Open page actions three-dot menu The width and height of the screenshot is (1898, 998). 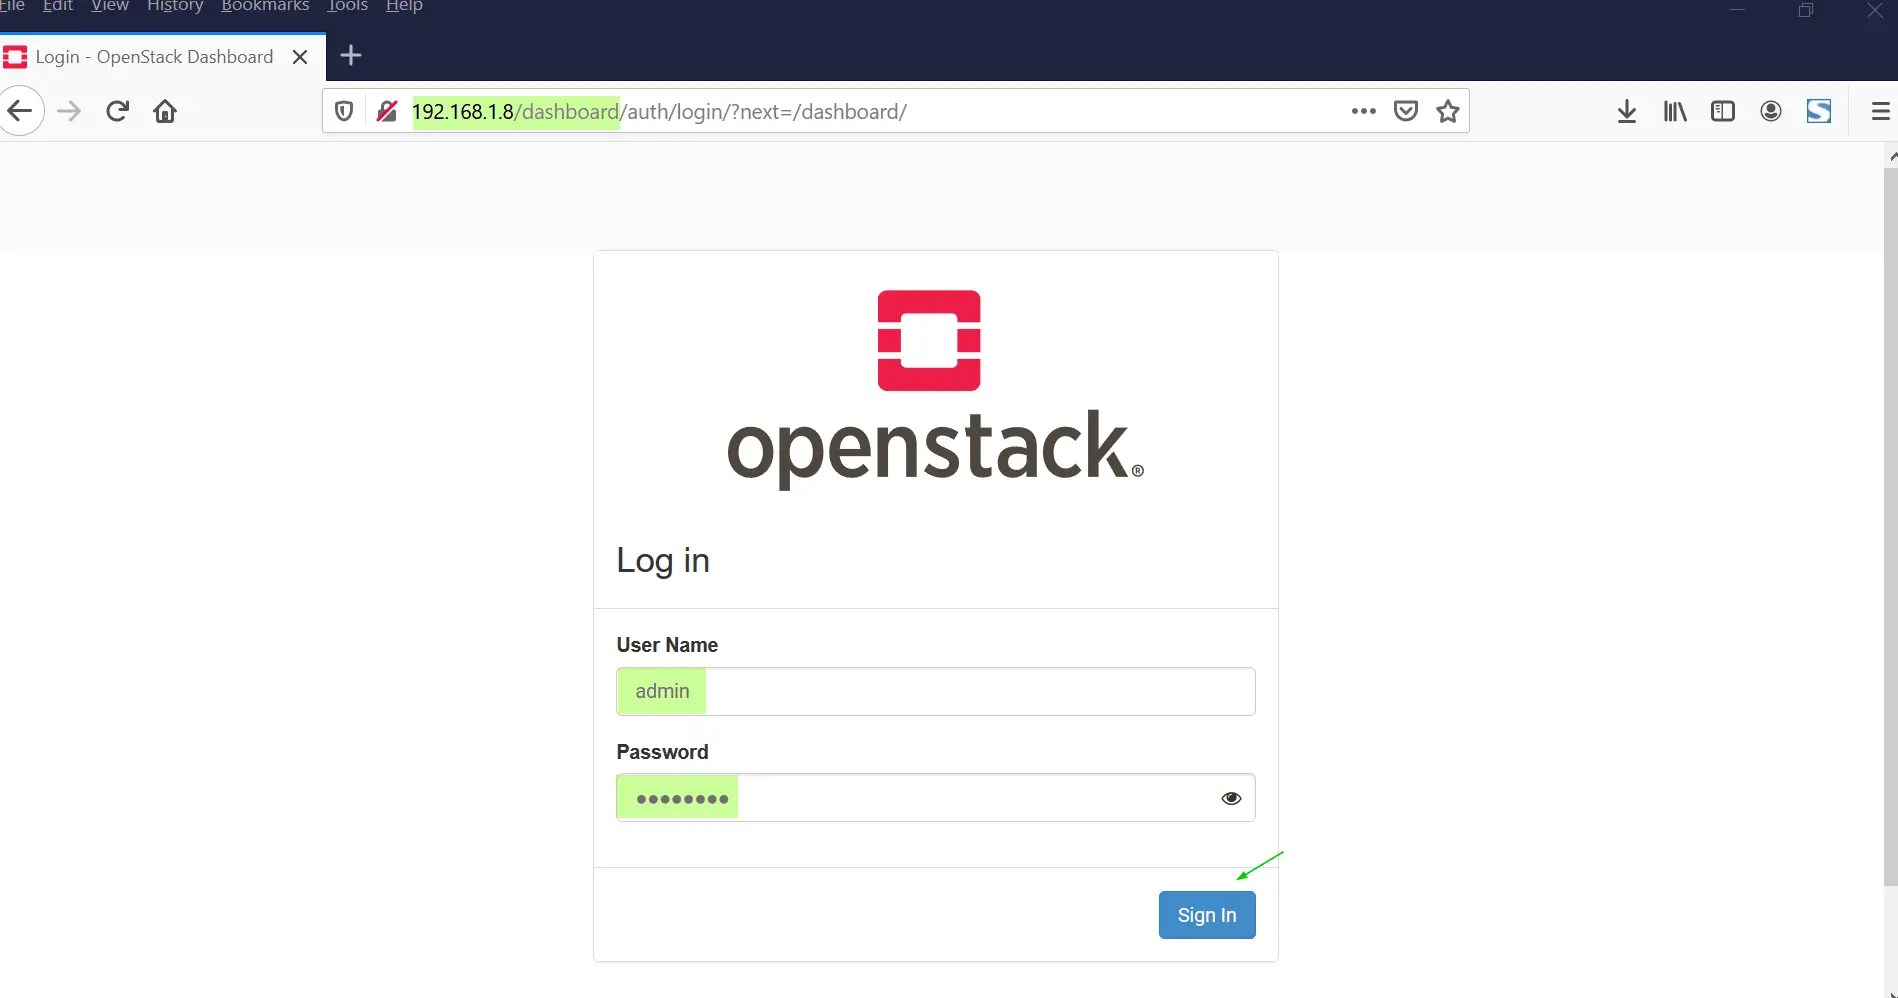click(1364, 111)
